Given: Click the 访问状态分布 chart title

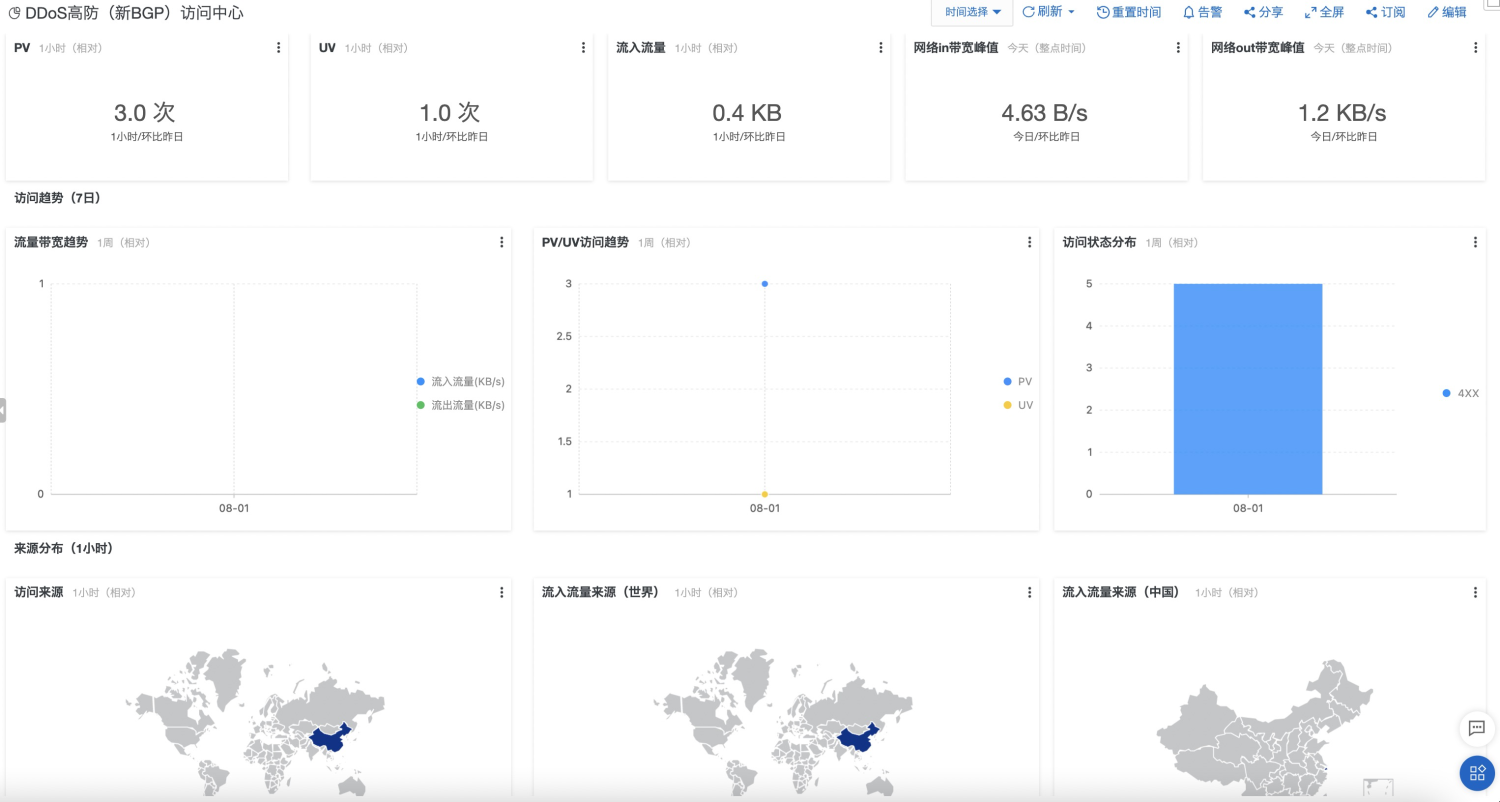Looking at the screenshot, I should 1099,242.
